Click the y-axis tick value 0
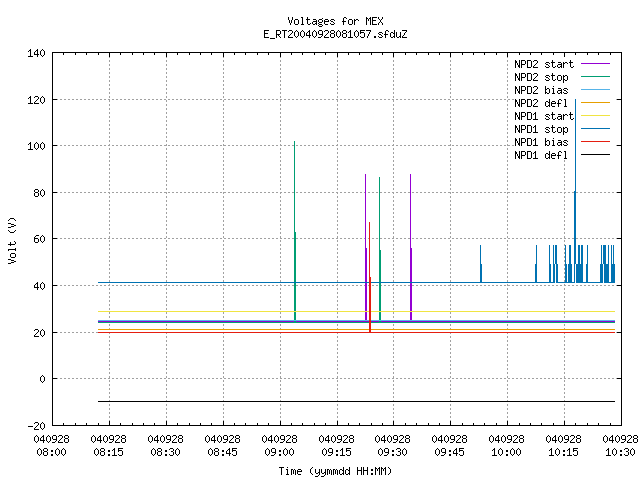 [x=42, y=379]
